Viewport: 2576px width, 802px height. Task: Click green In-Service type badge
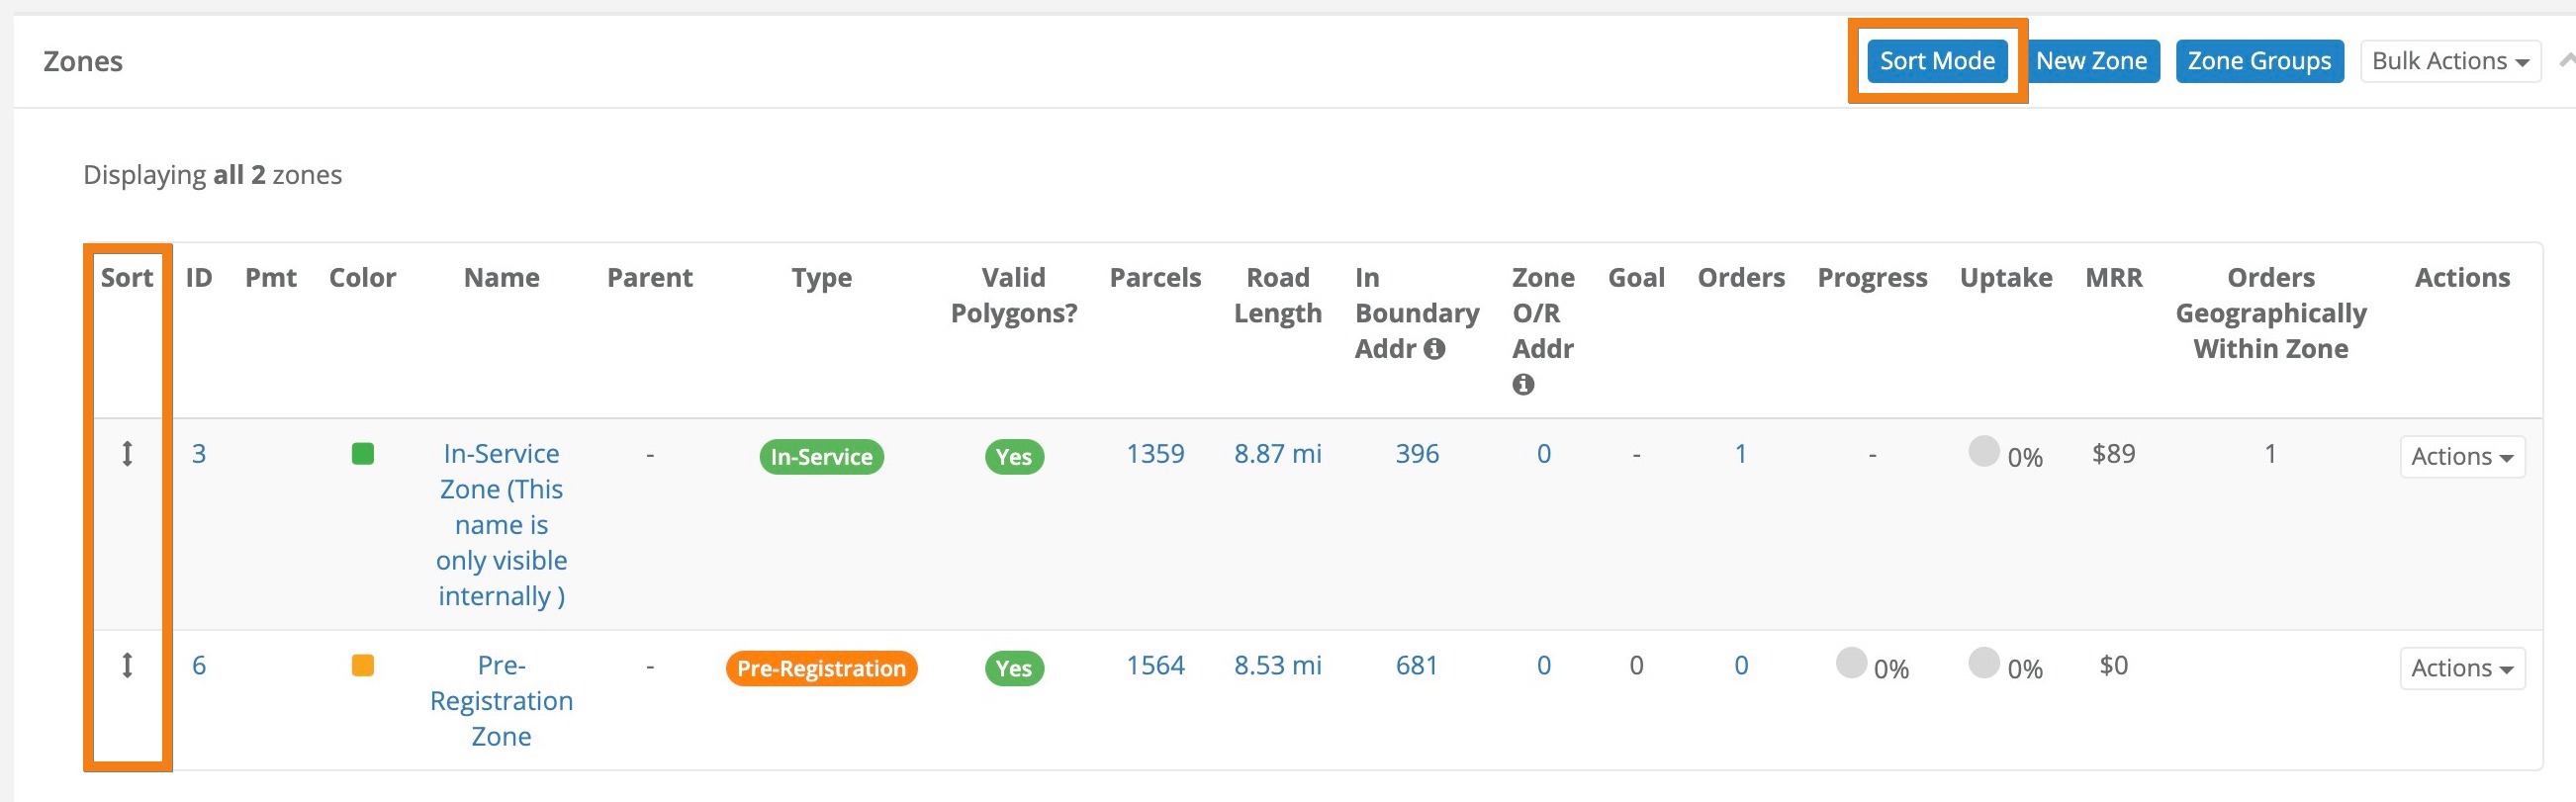821,457
